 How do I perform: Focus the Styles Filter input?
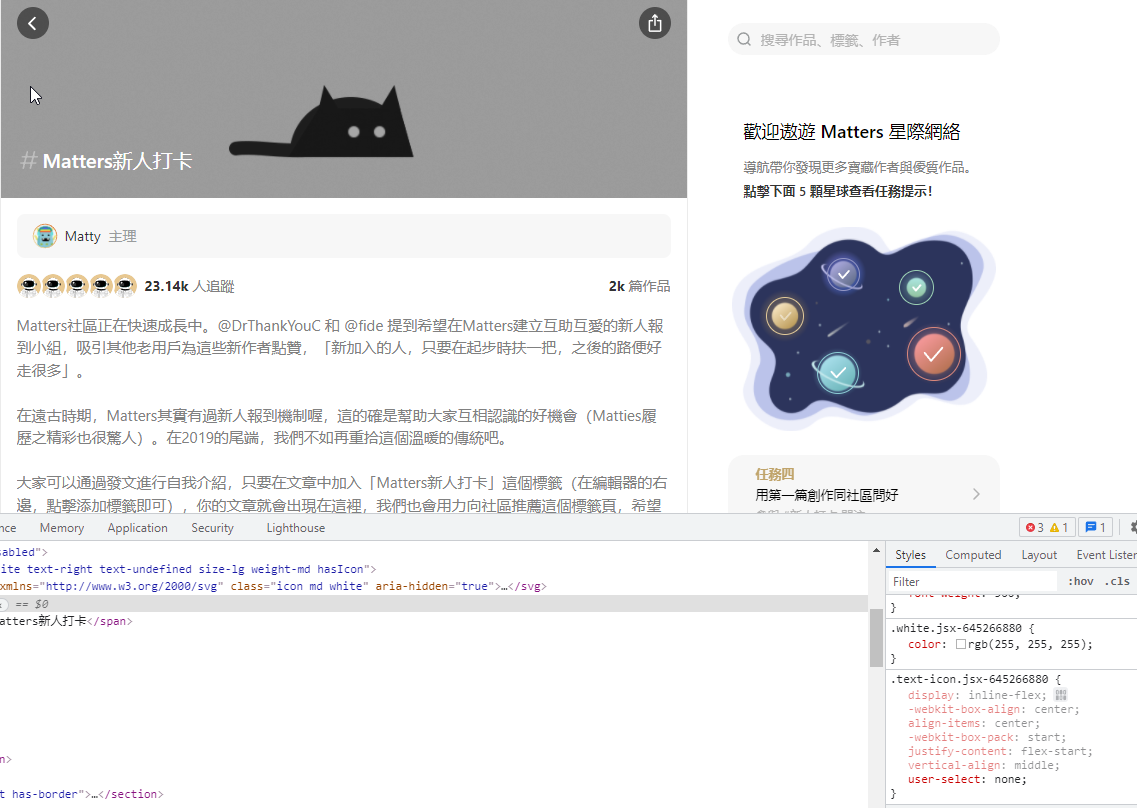[972, 581]
